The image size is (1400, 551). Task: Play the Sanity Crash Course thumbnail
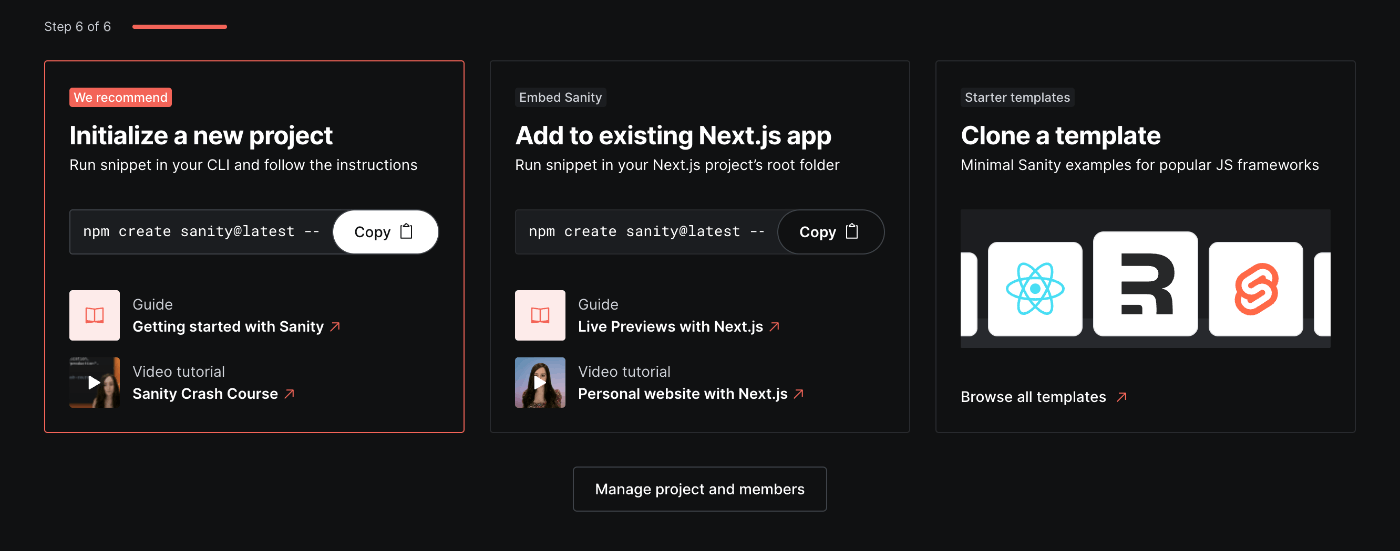95,382
